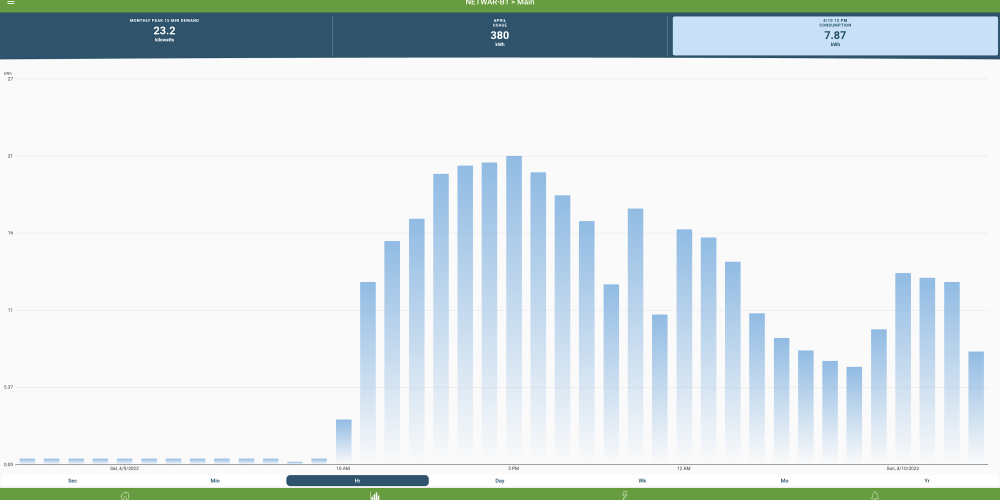Change interval to Wk
The width and height of the screenshot is (1000, 500).
642,481
